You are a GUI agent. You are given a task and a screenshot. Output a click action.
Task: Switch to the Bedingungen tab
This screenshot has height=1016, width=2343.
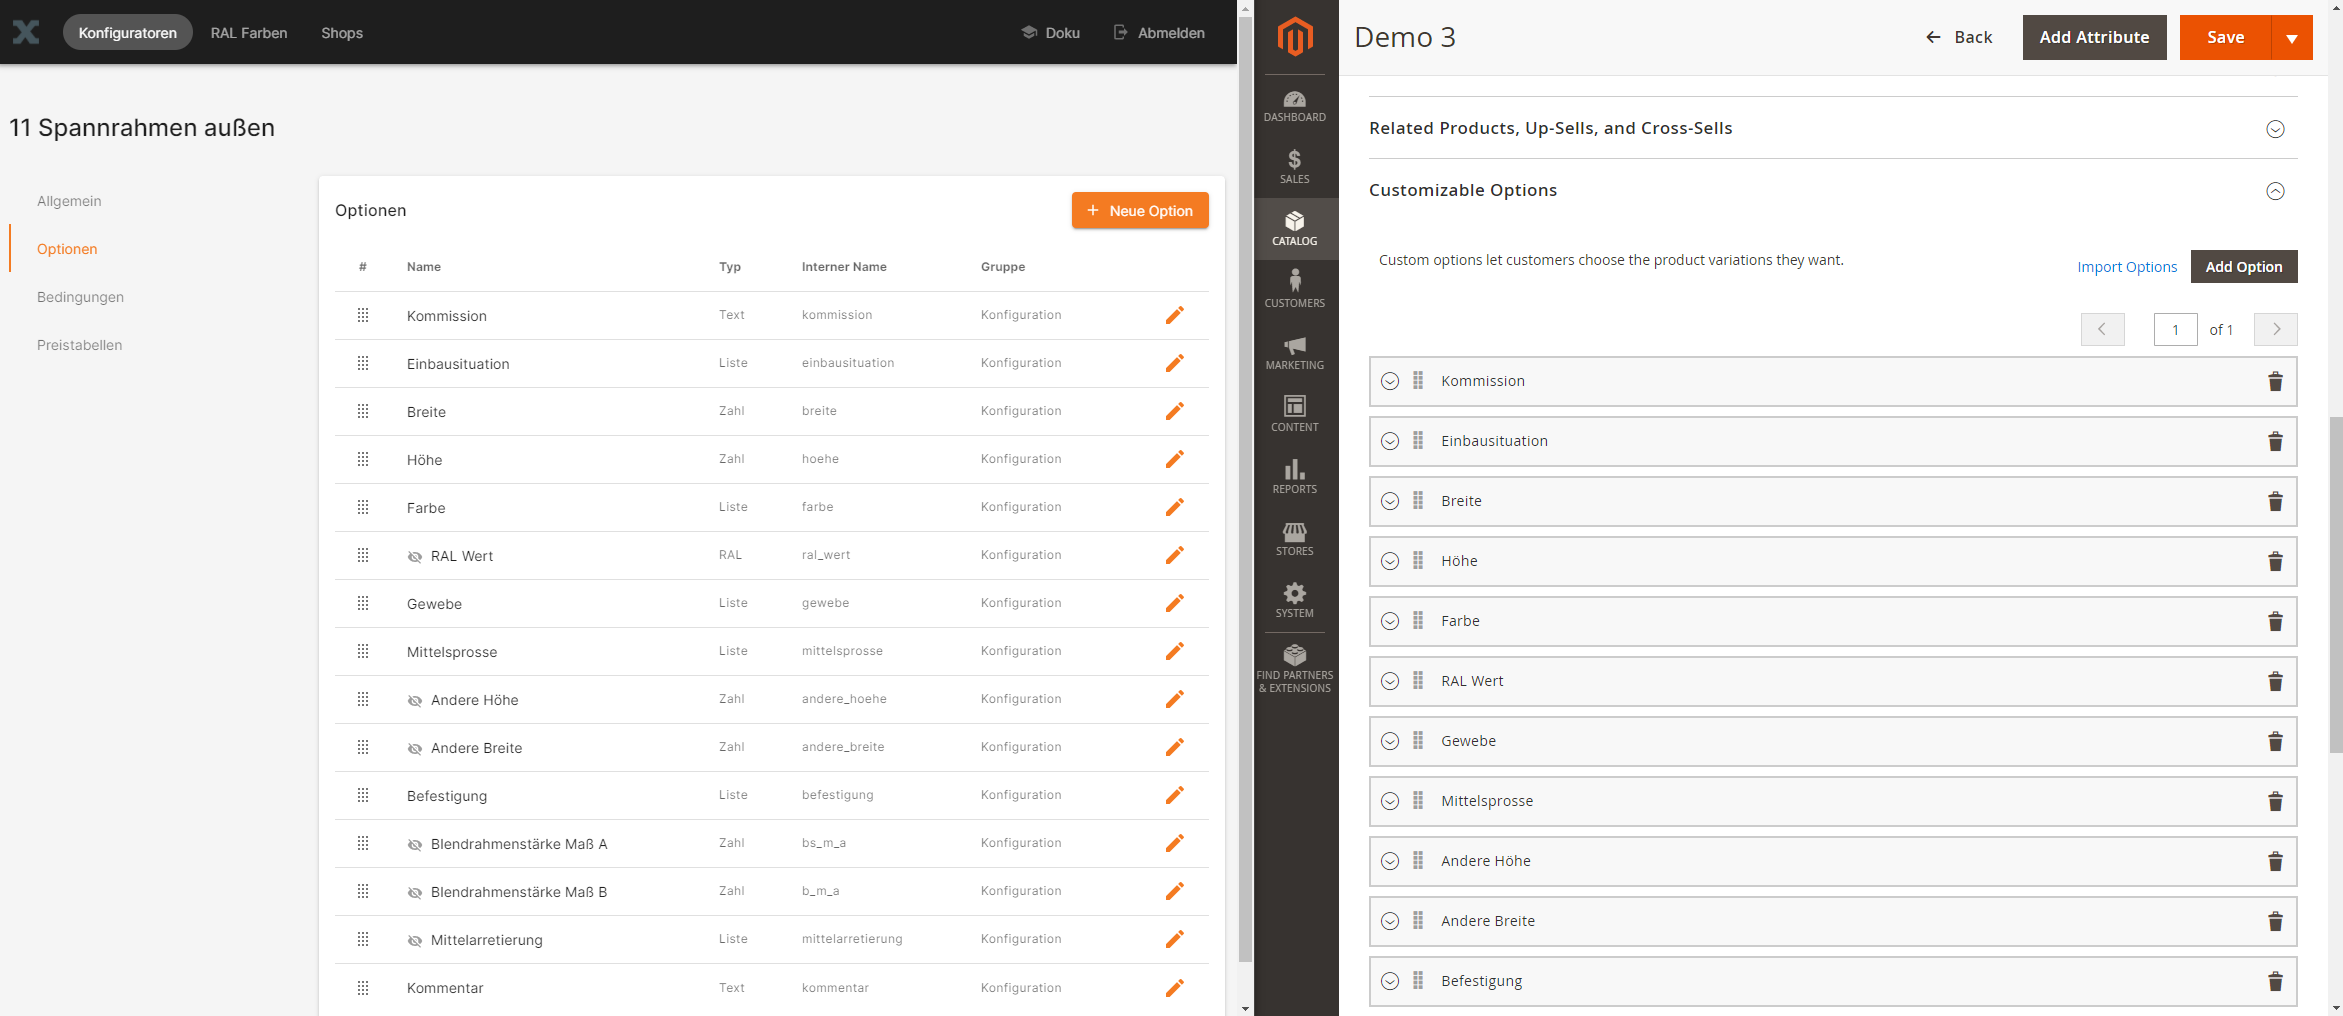coord(80,296)
